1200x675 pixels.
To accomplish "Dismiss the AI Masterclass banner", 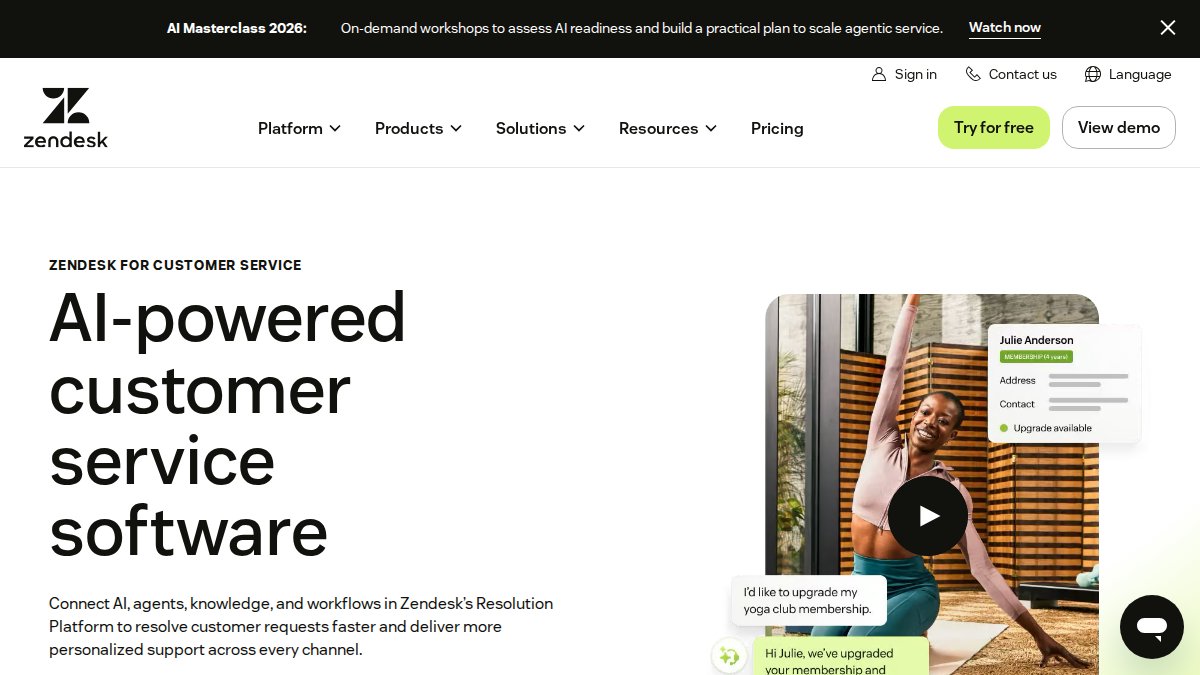I will point(1167,28).
